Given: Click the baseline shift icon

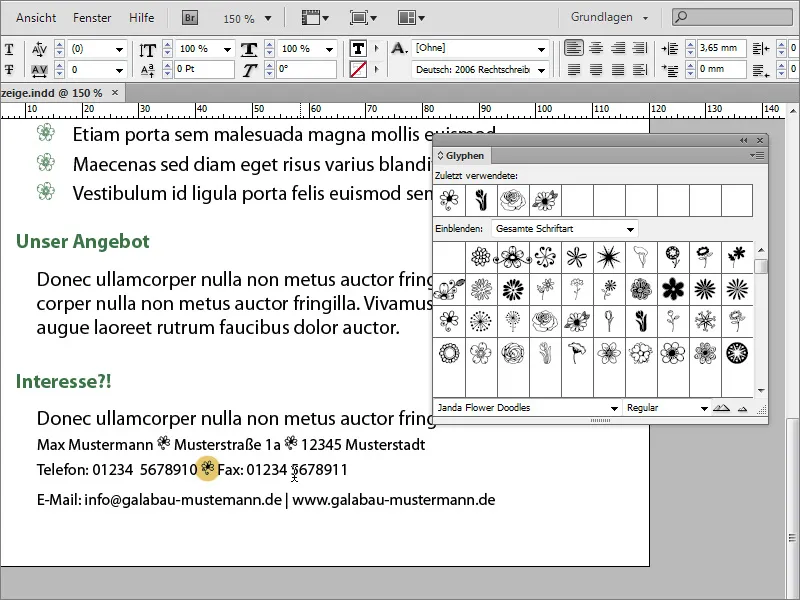Looking at the screenshot, I should point(147,70).
